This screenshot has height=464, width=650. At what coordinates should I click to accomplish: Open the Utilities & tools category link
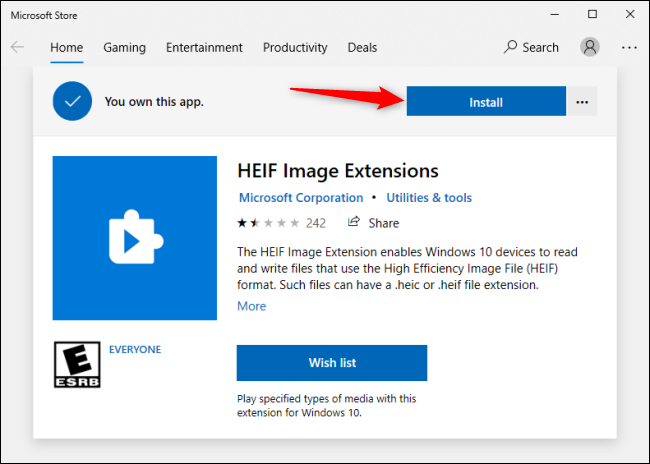(429, 198)
